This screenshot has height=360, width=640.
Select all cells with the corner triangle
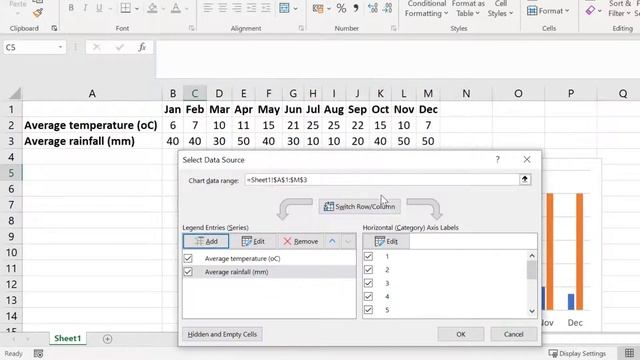(x=15, y=94)
